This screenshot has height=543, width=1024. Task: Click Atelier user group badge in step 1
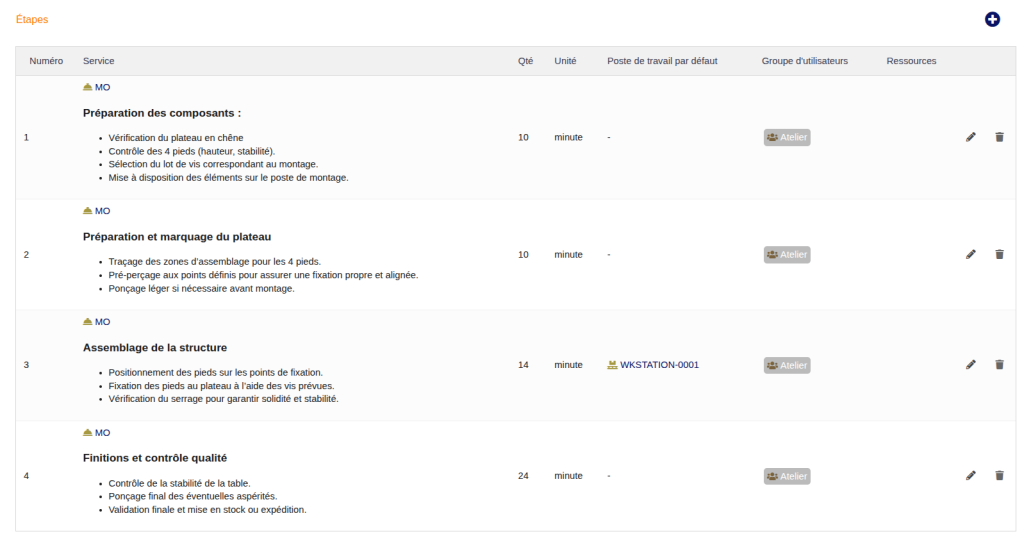tap(787, 137)
